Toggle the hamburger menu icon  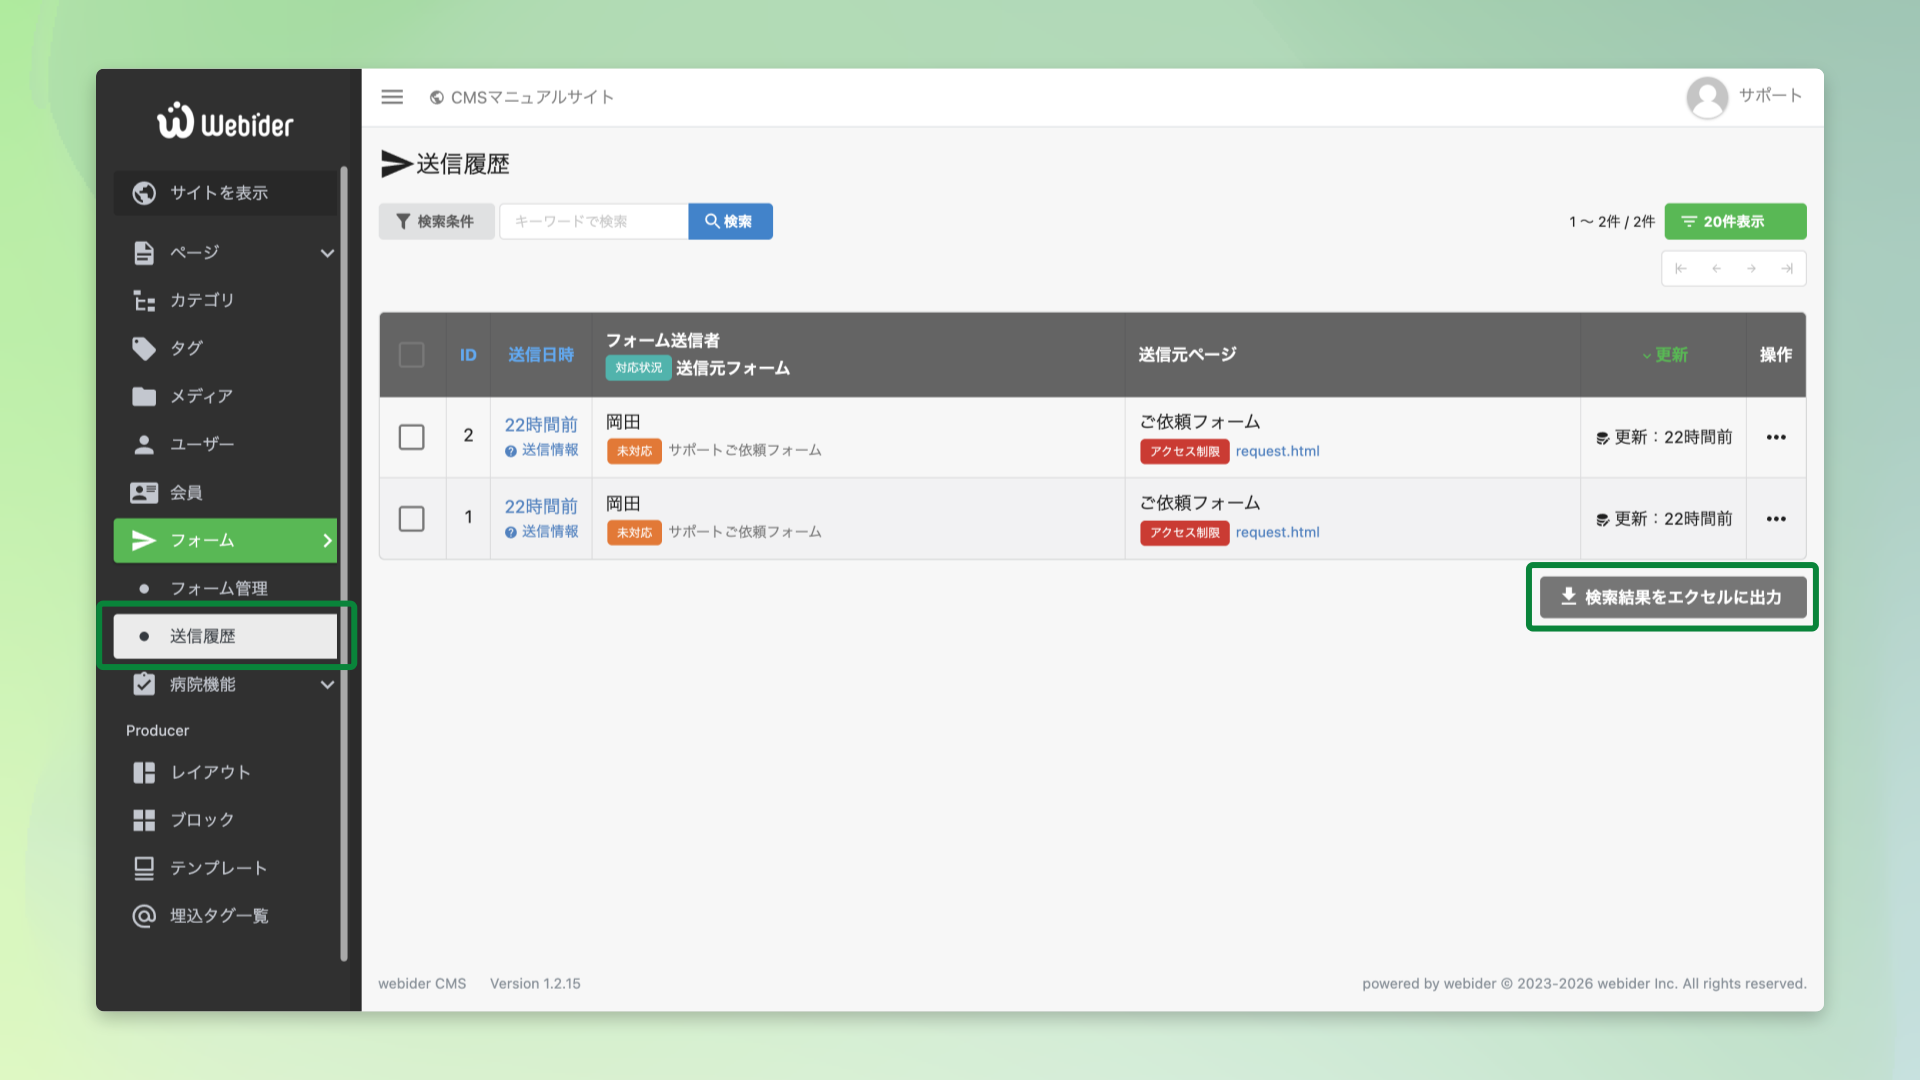pyautogui.click(x=392, y=97)
